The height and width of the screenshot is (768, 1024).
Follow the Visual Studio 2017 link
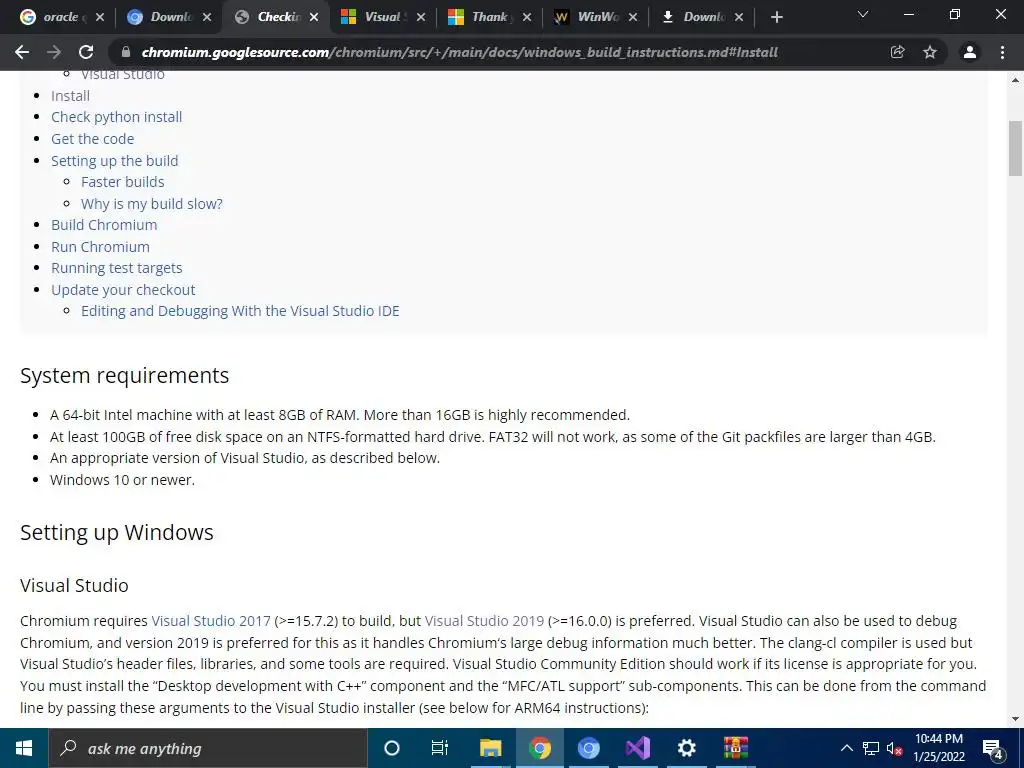click(x=211, y=620)
